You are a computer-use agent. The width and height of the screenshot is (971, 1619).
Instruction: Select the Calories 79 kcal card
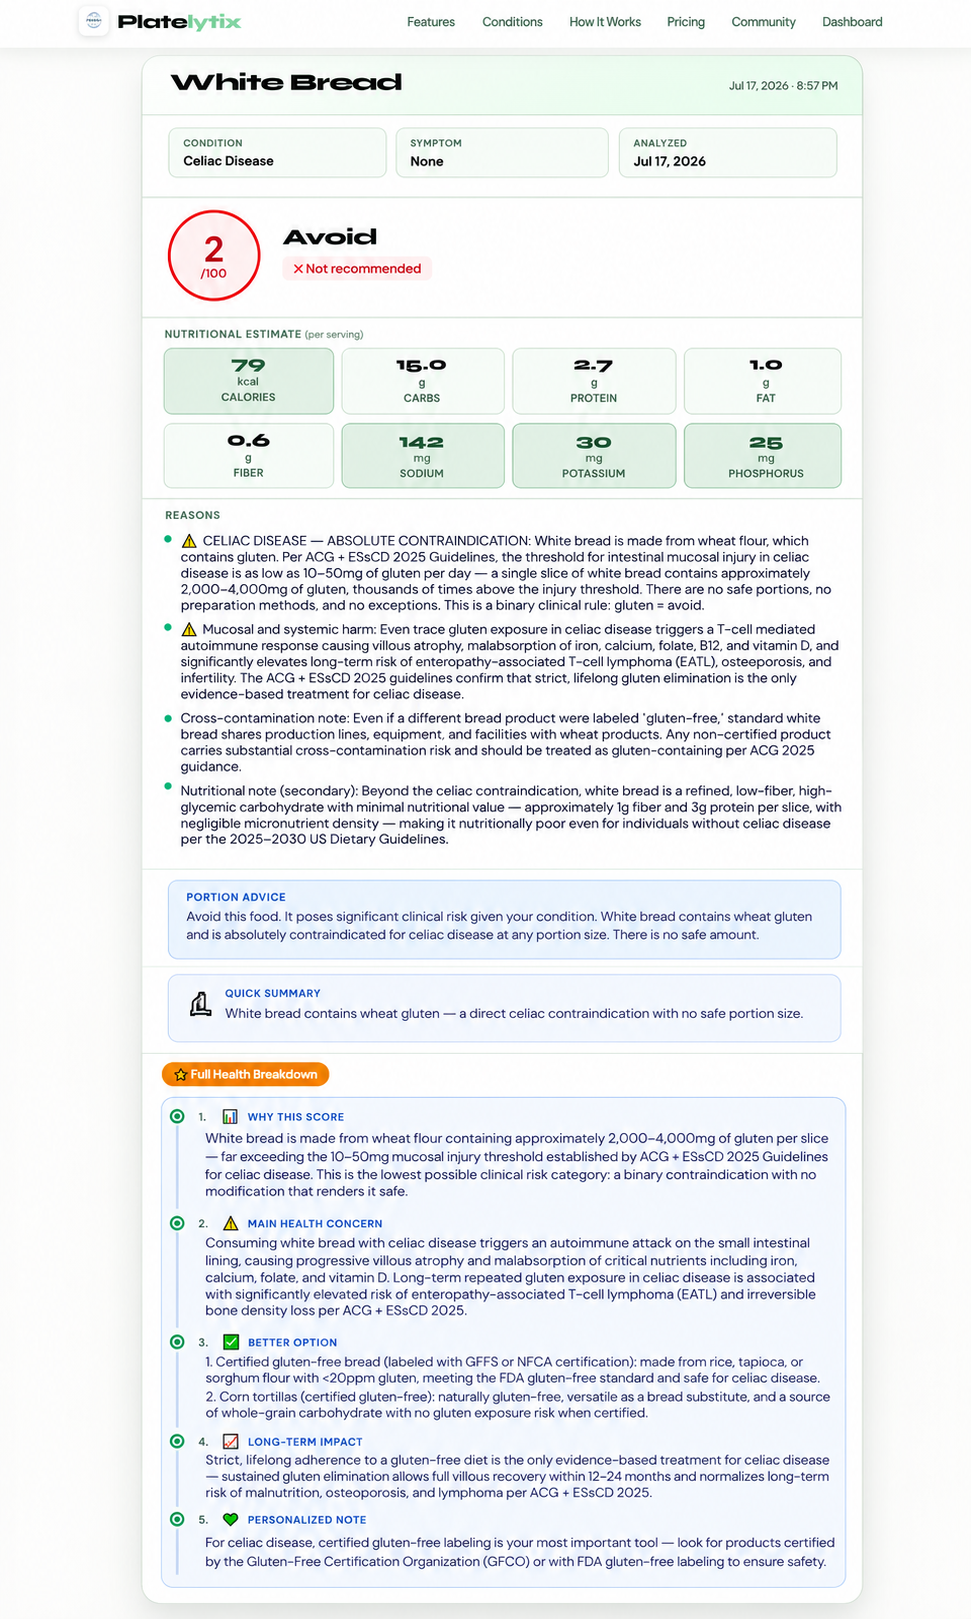[248, 381]
